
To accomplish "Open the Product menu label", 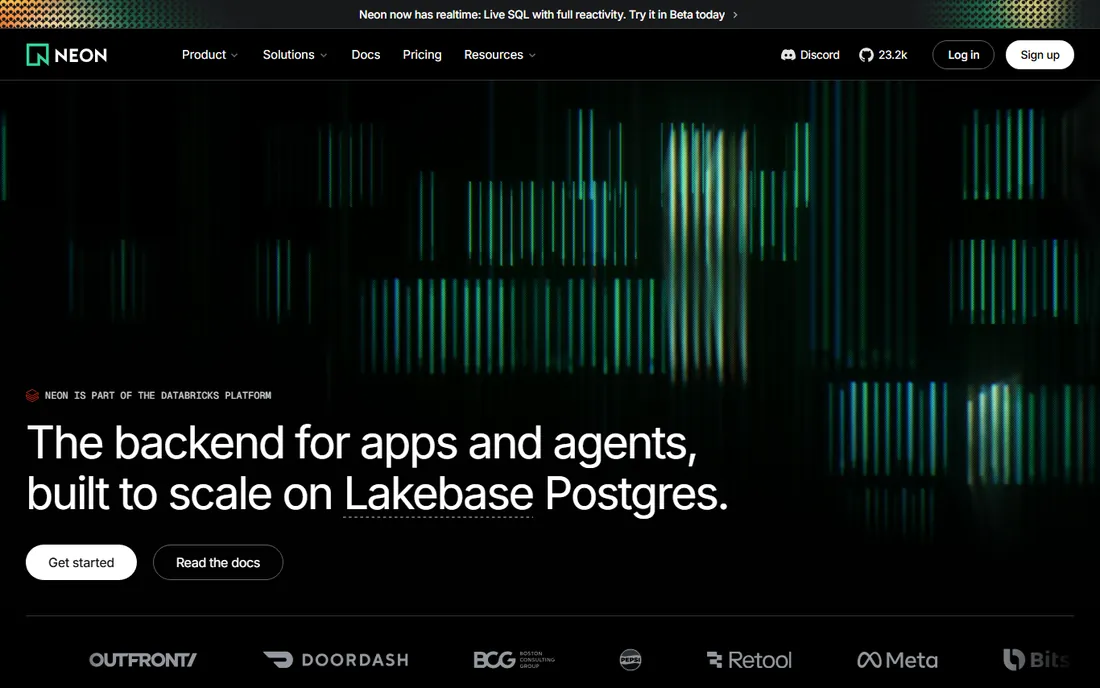I will [204, 55].
